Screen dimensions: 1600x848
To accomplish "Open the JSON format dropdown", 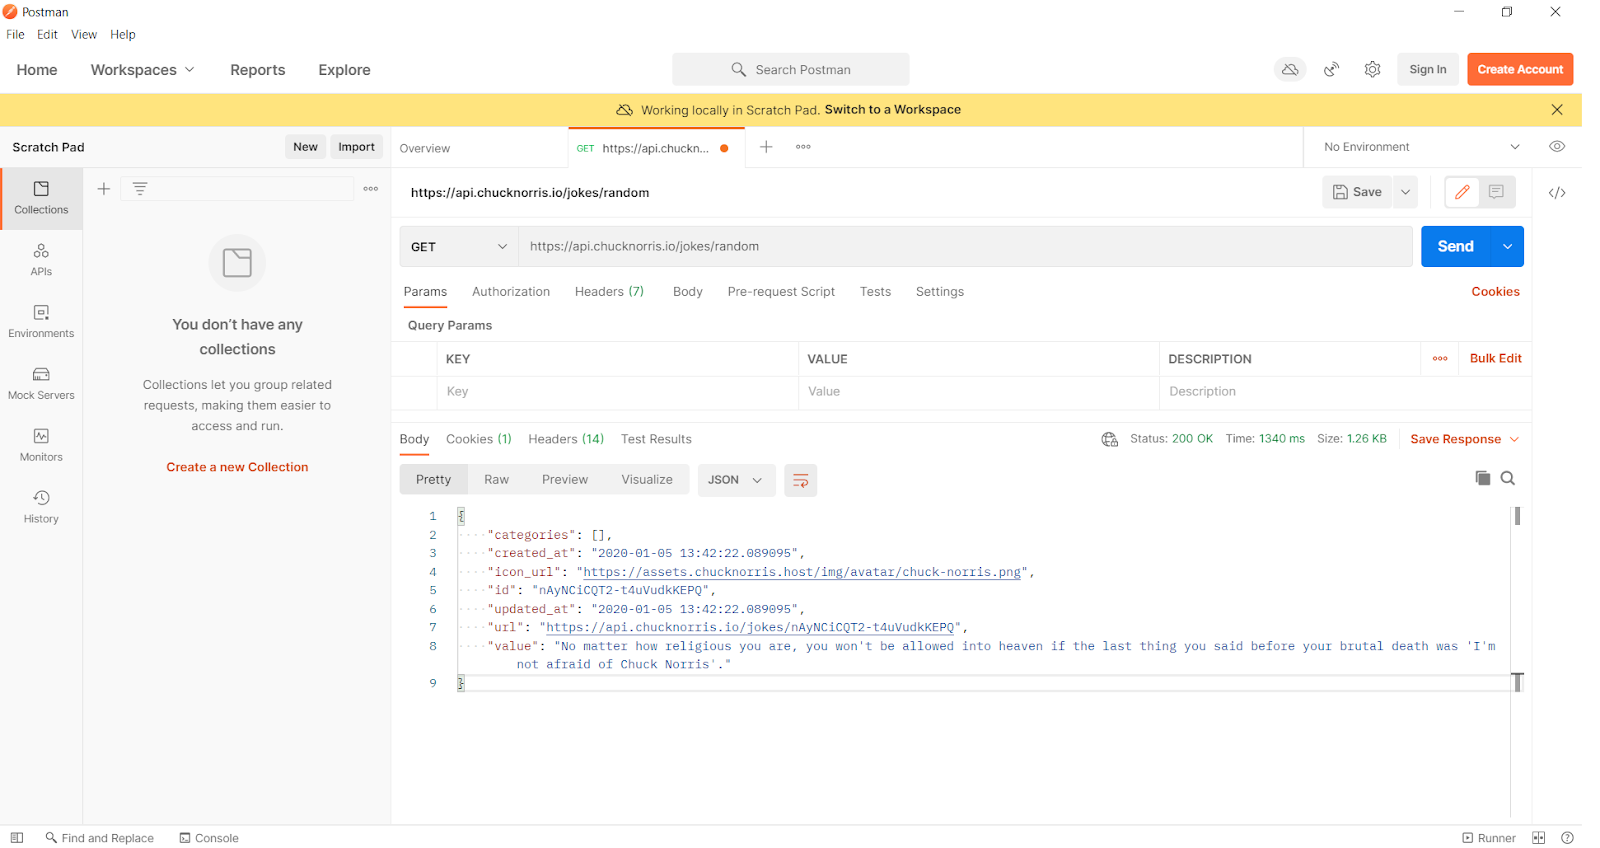I will click(x=735, y=480).
